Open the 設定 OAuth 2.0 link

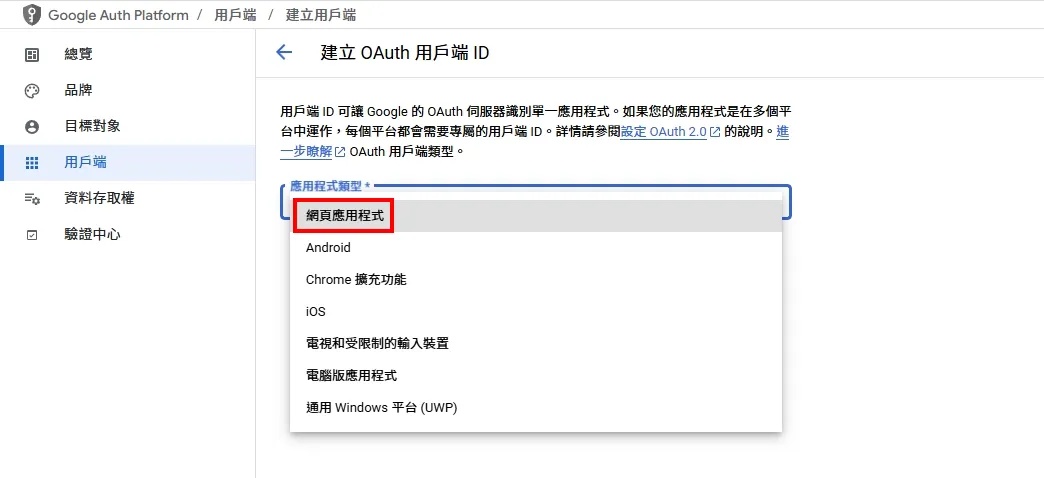[x=664, y=132]
